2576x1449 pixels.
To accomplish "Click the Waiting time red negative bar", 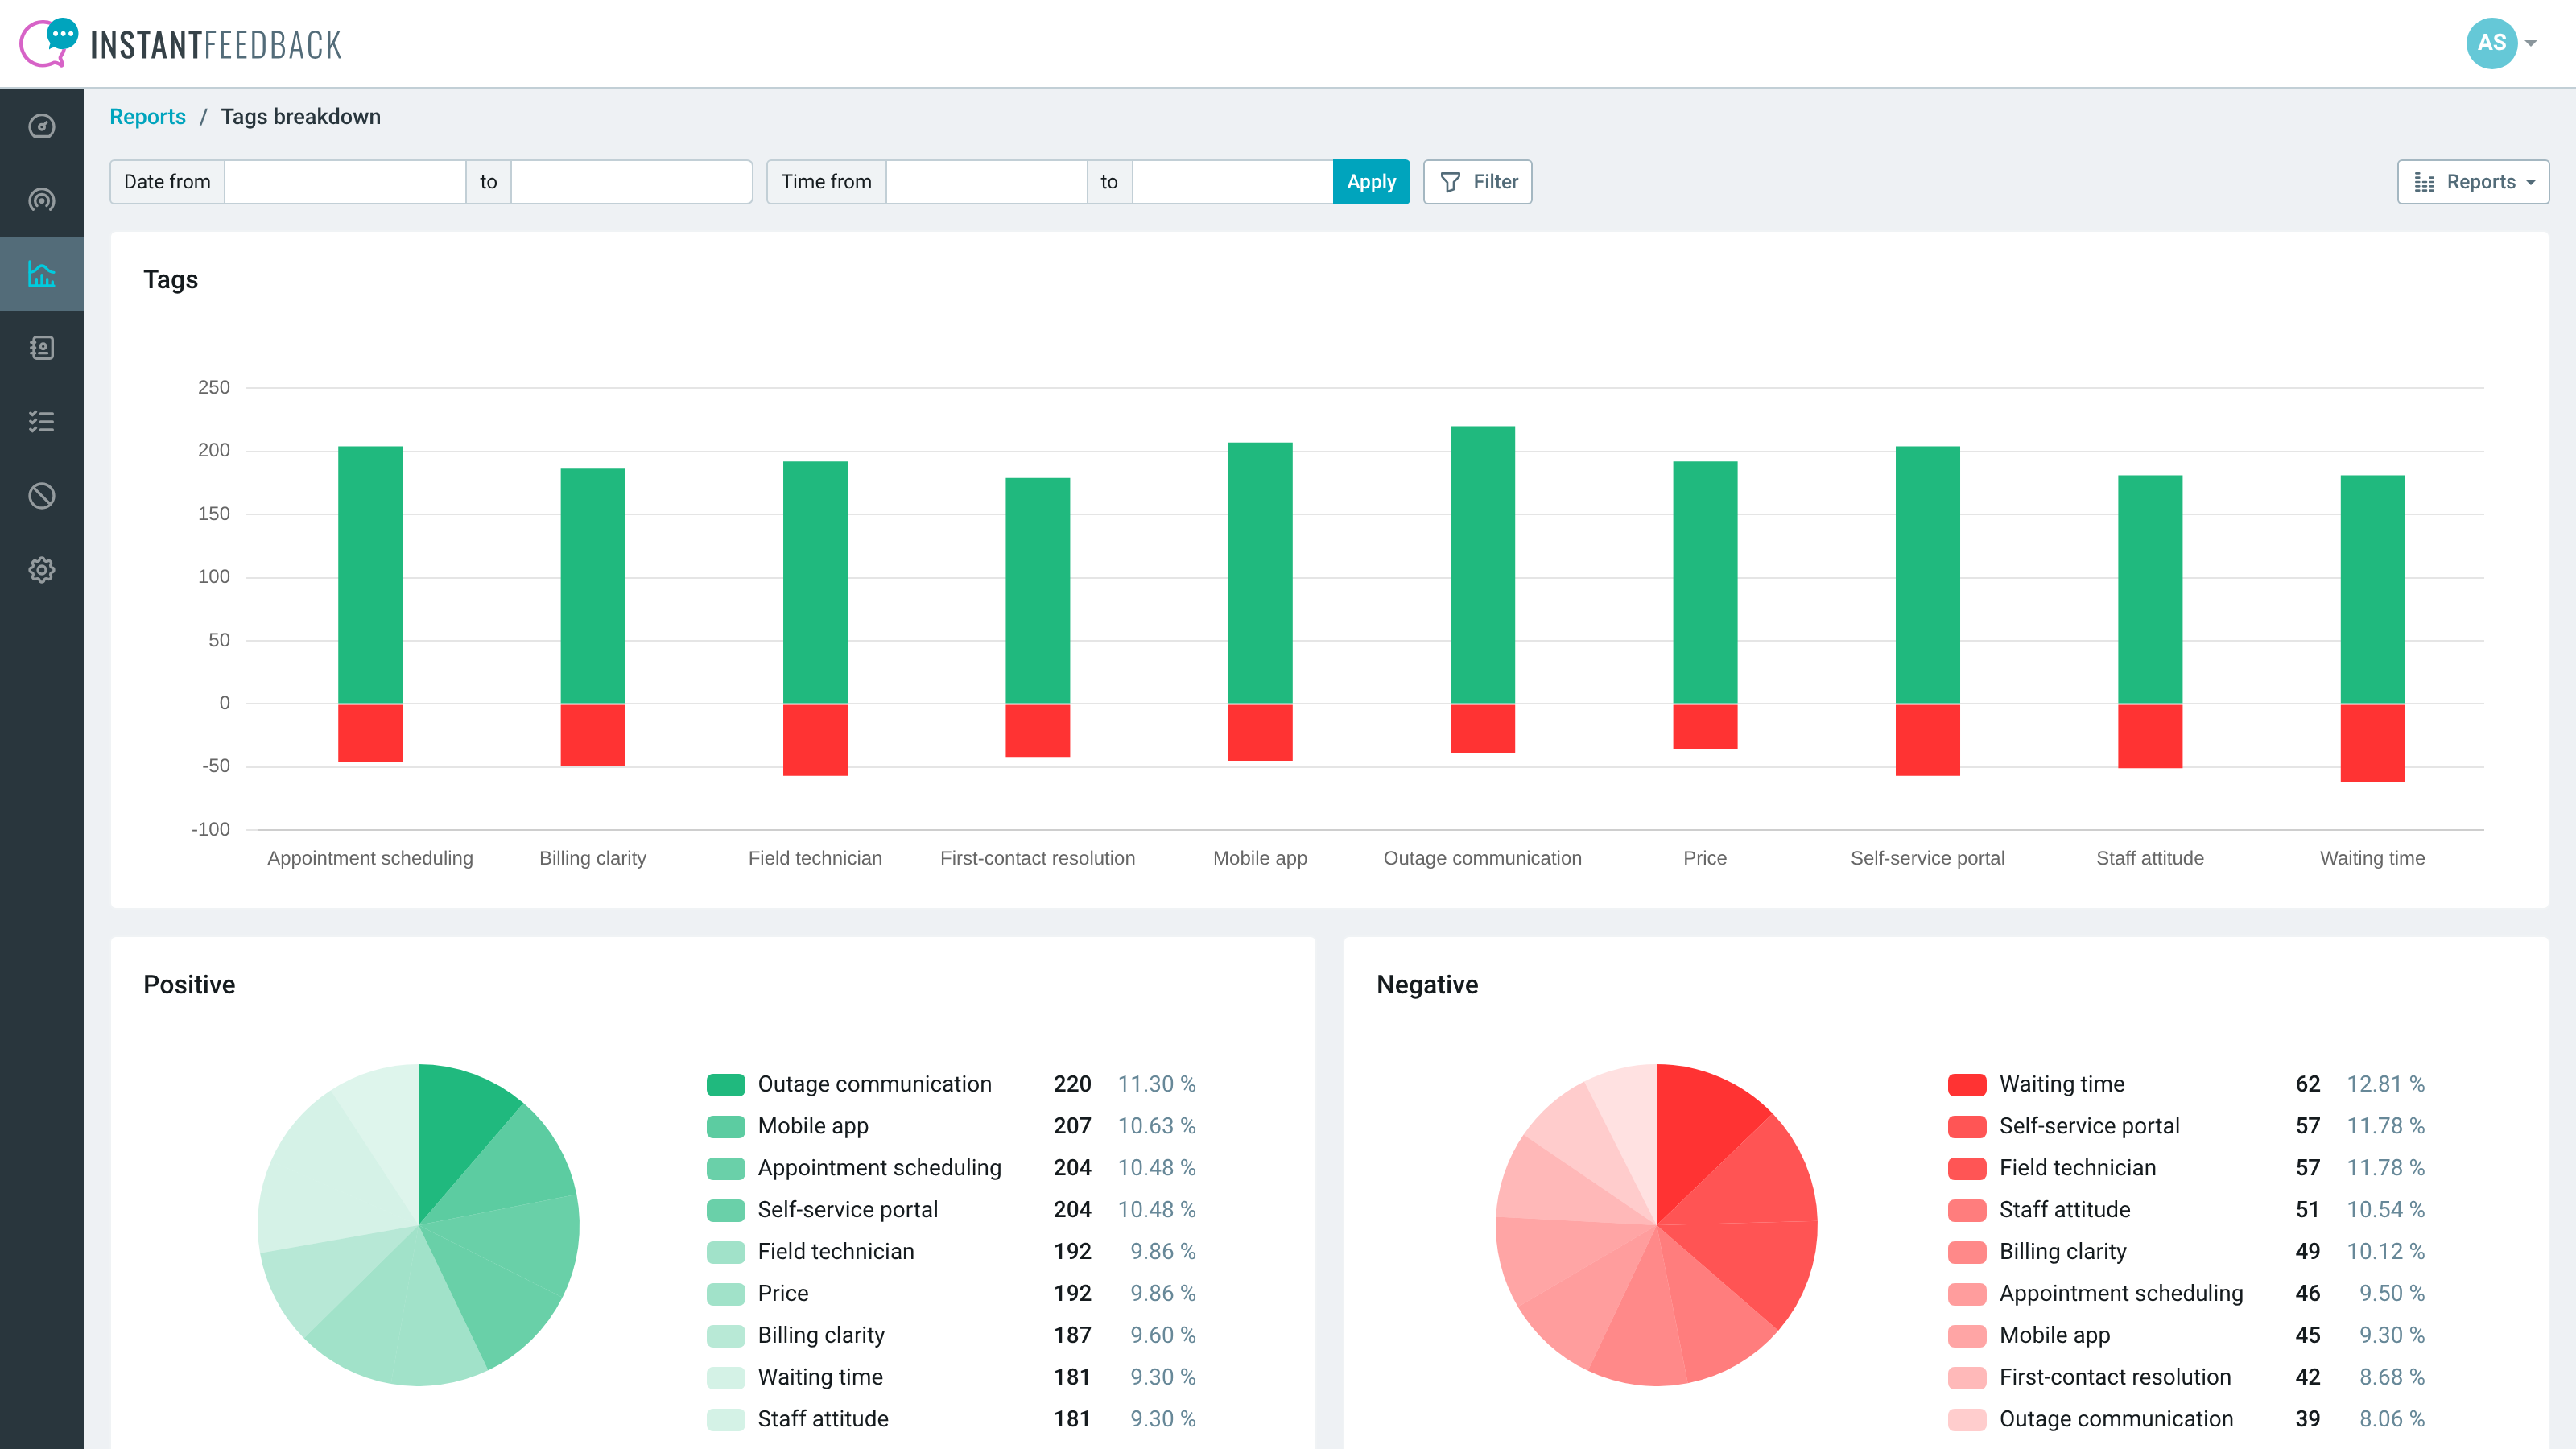I will click(x=2373, y=743).
